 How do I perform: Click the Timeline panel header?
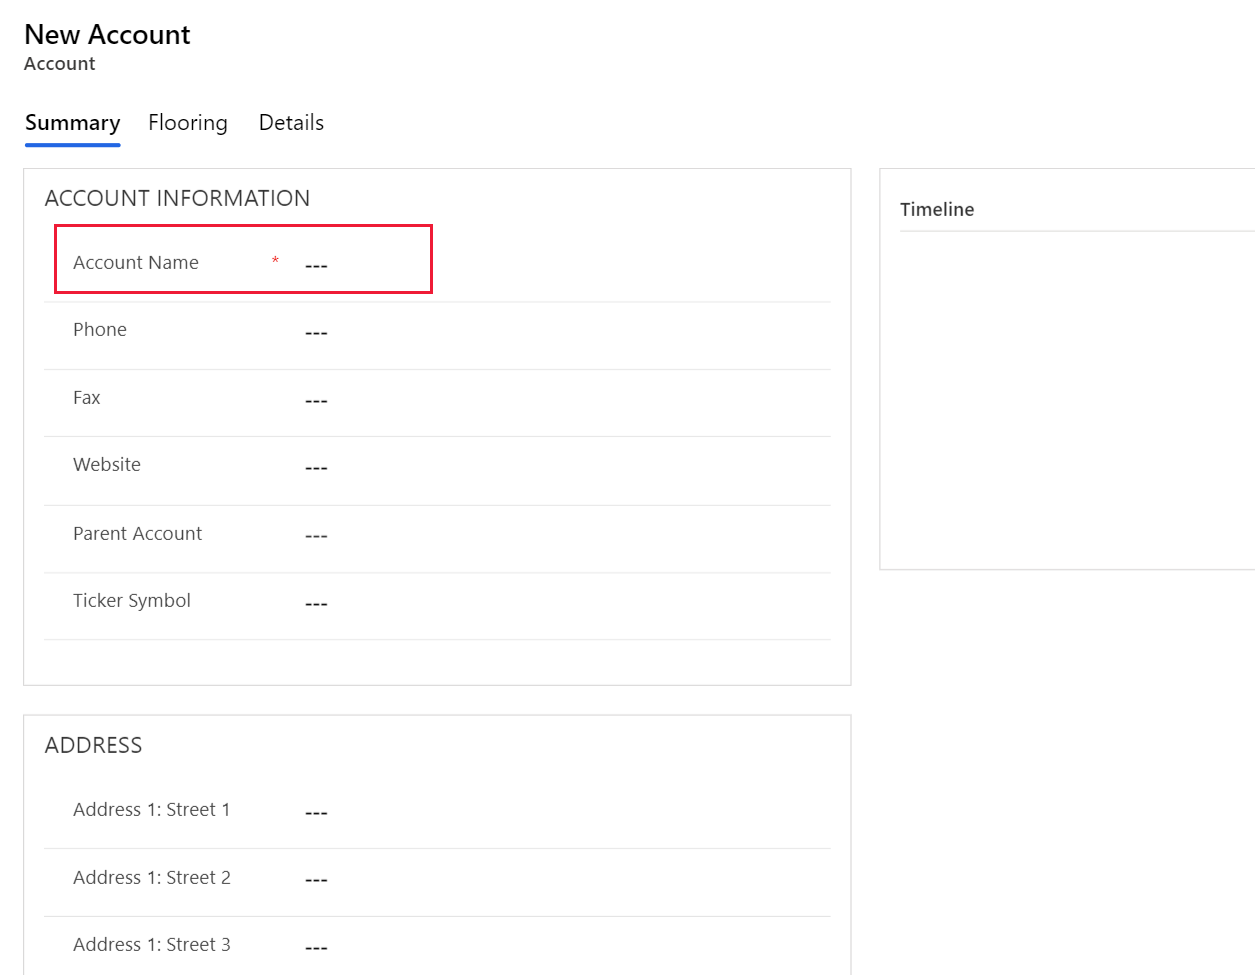[x=937, y=209]
